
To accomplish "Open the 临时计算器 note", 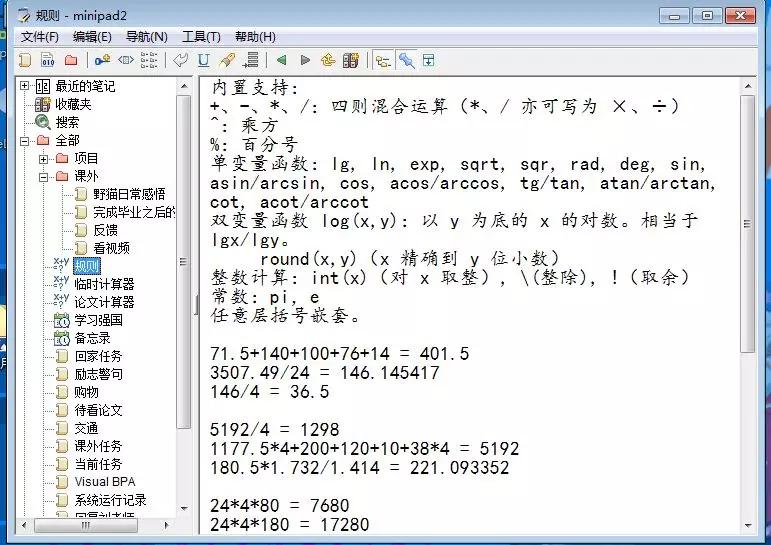I will (104, 284).
